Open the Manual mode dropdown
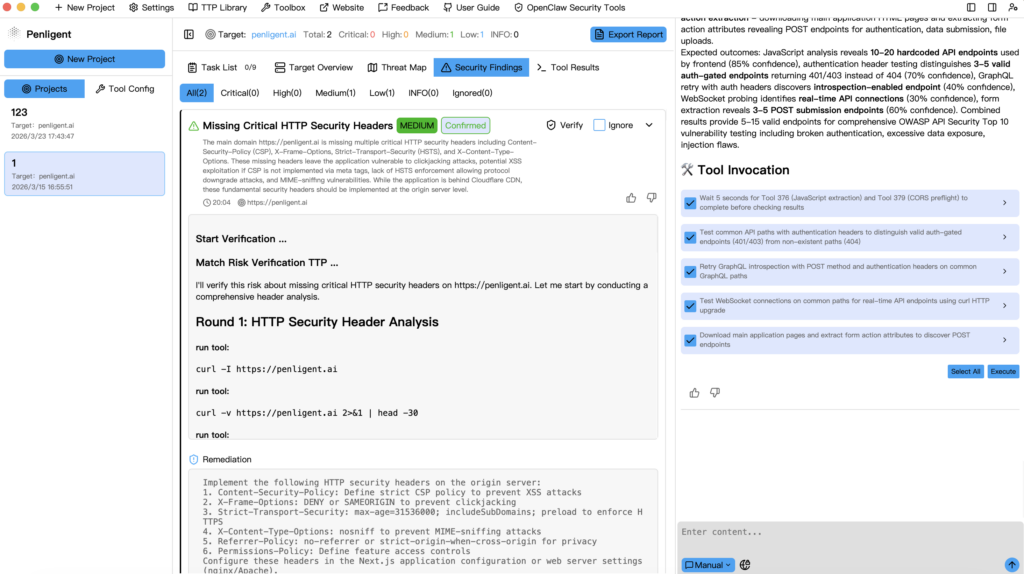This screenshot has width=1024, height=574. tap(708, 565)
